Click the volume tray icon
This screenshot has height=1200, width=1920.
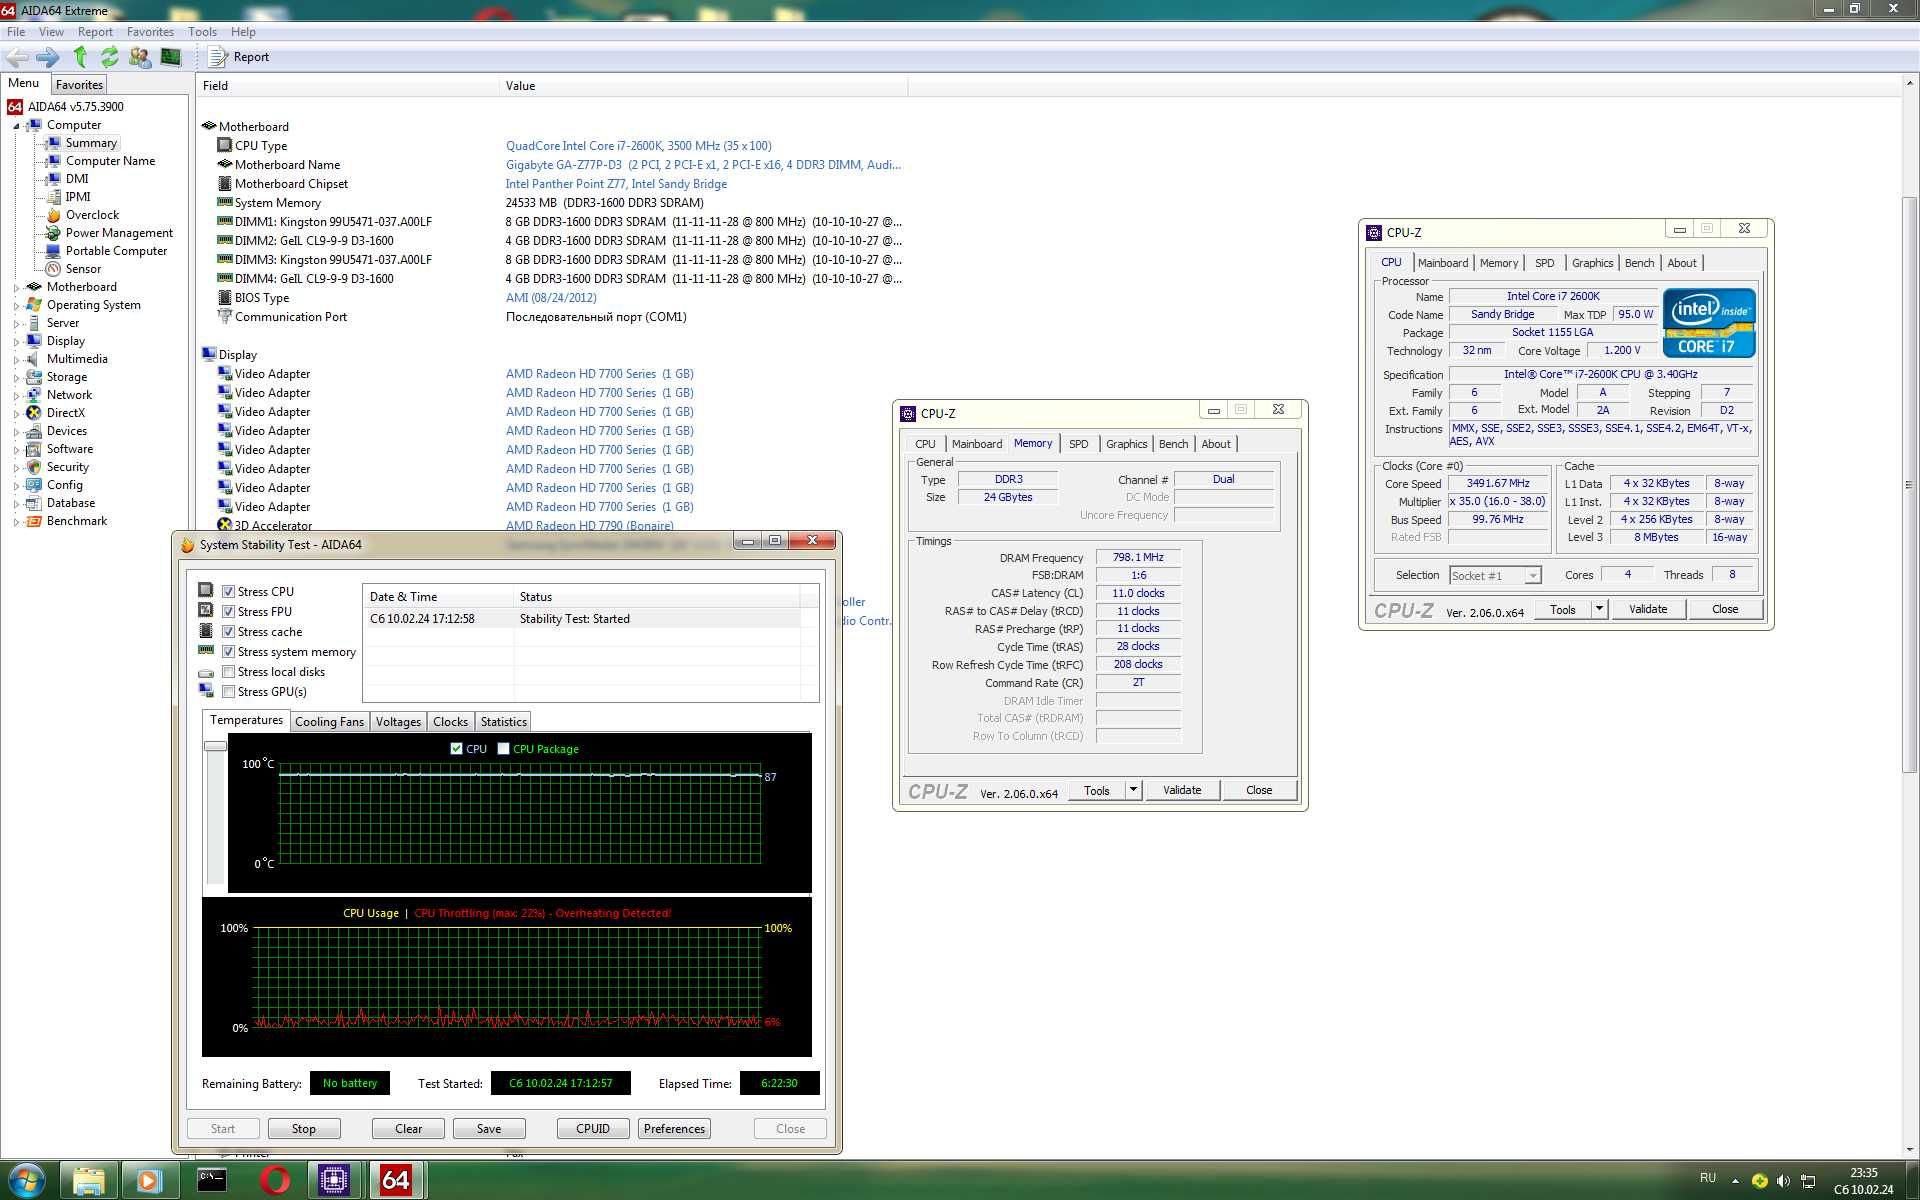pyautogui.click(x=1783, y=1181)
